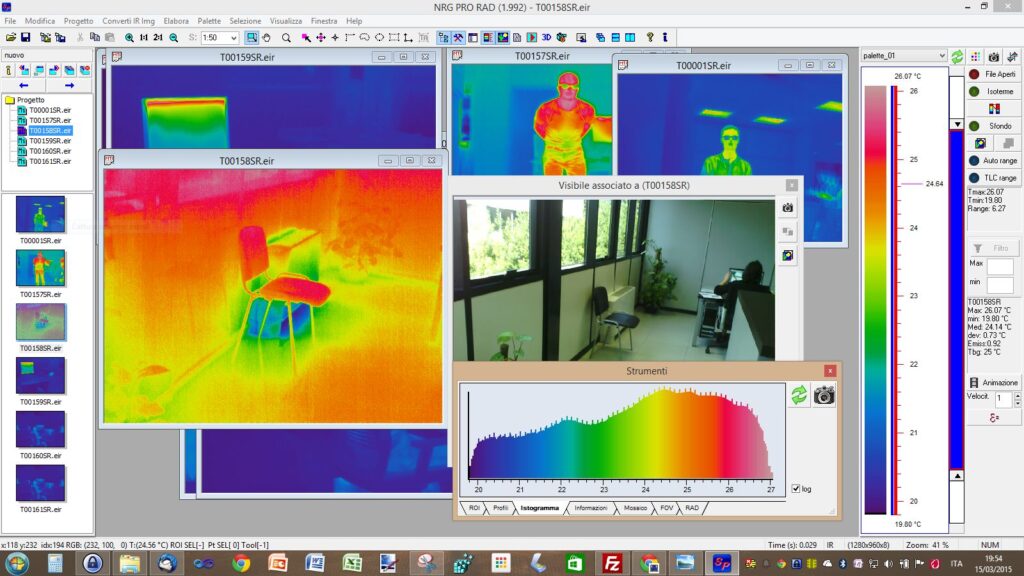Click the Animazione button

pos(993,383)
